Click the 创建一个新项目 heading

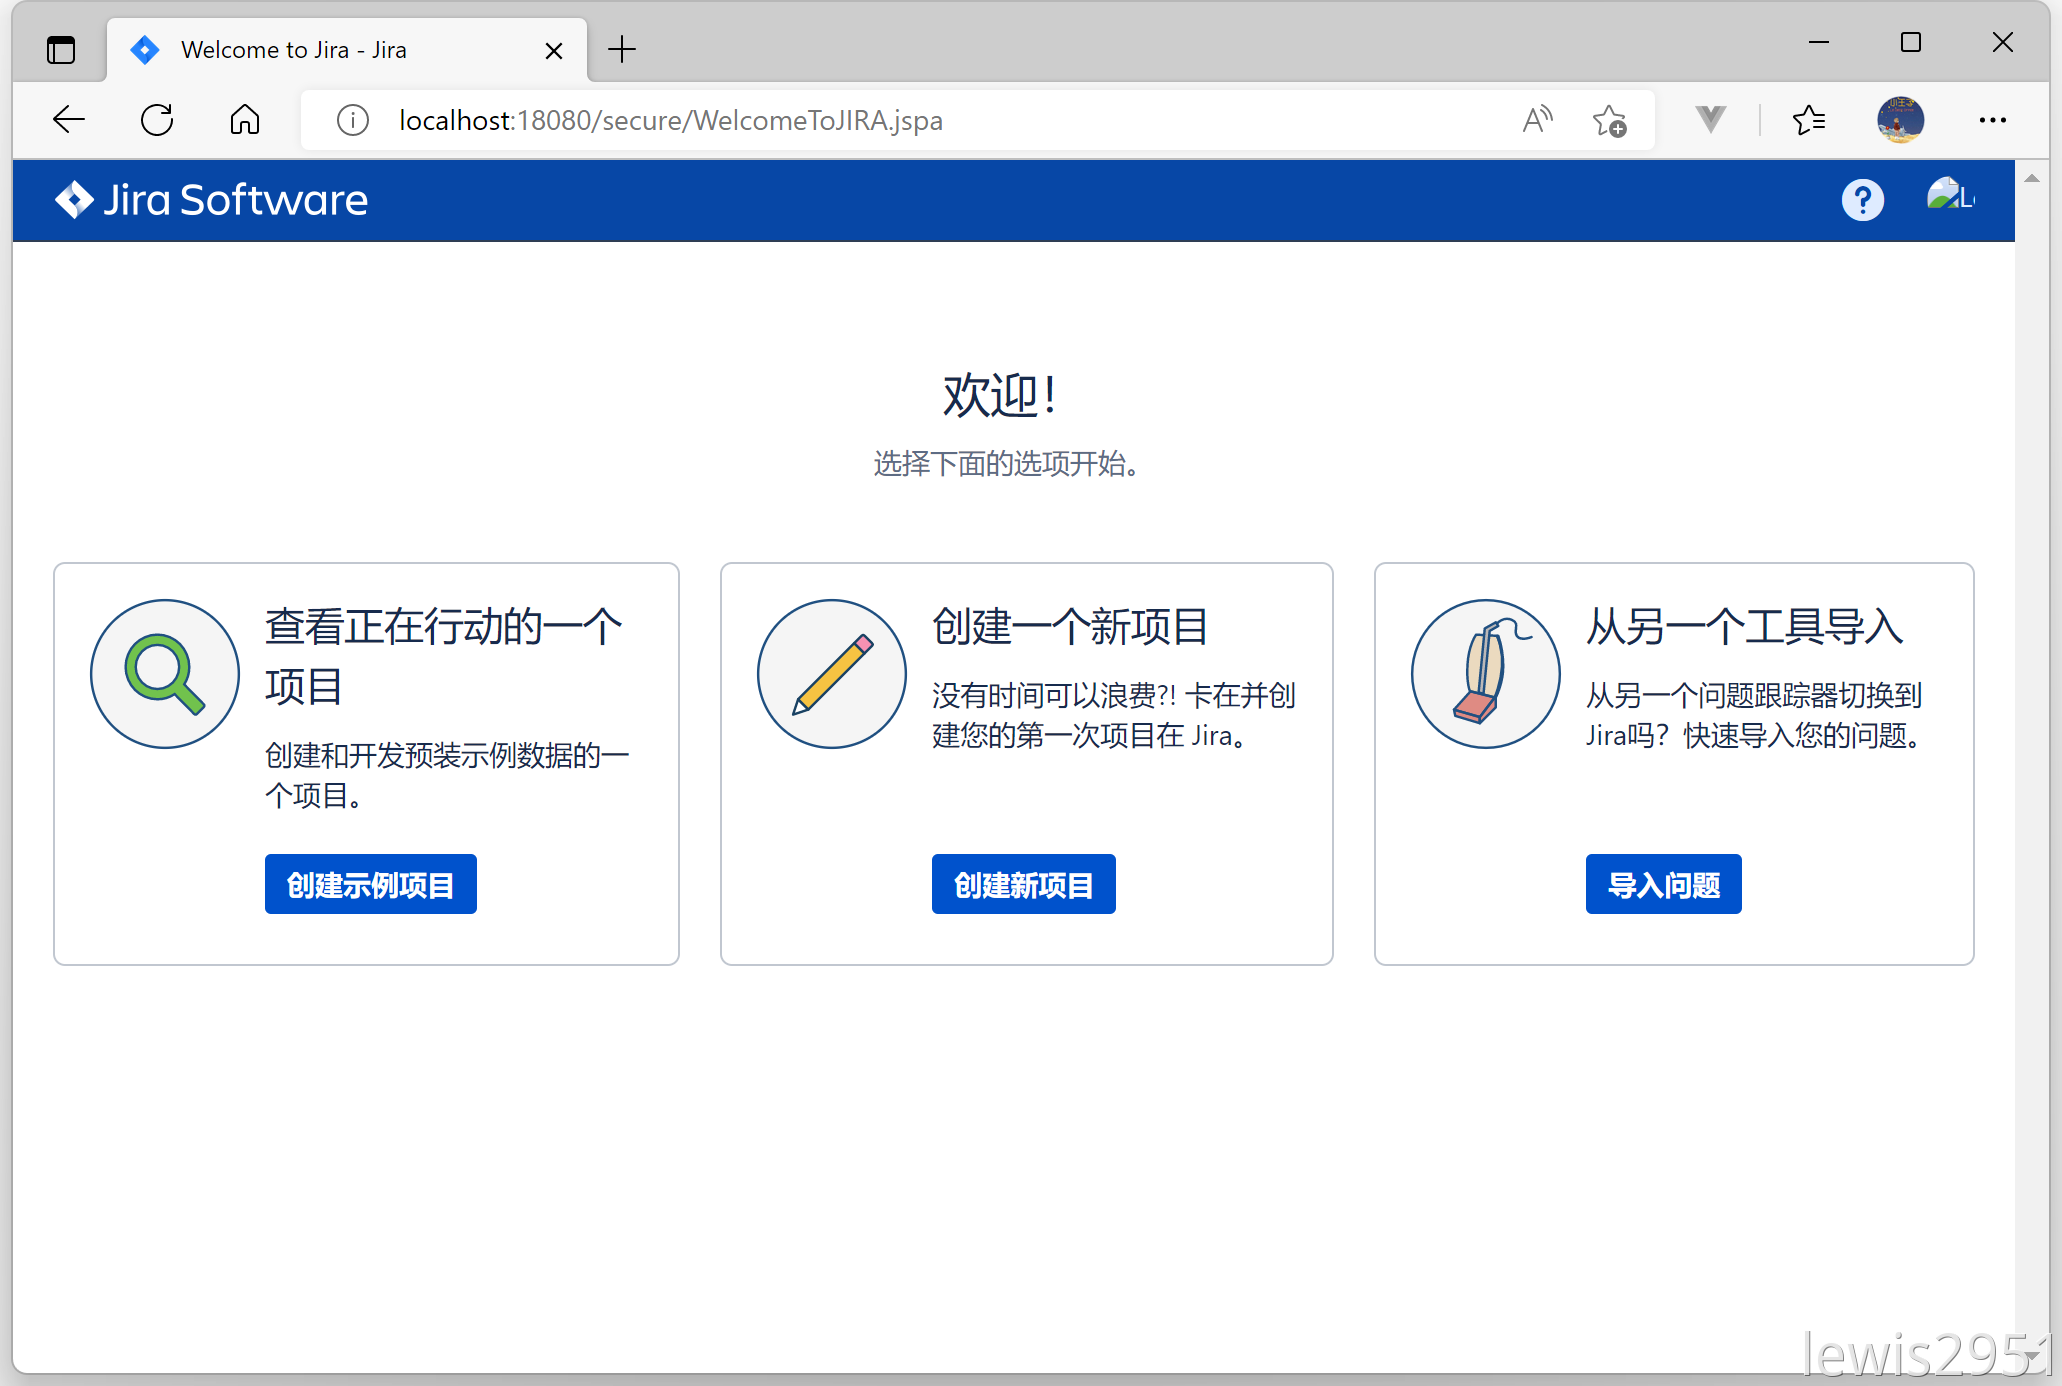click(x=1070, y=627)
